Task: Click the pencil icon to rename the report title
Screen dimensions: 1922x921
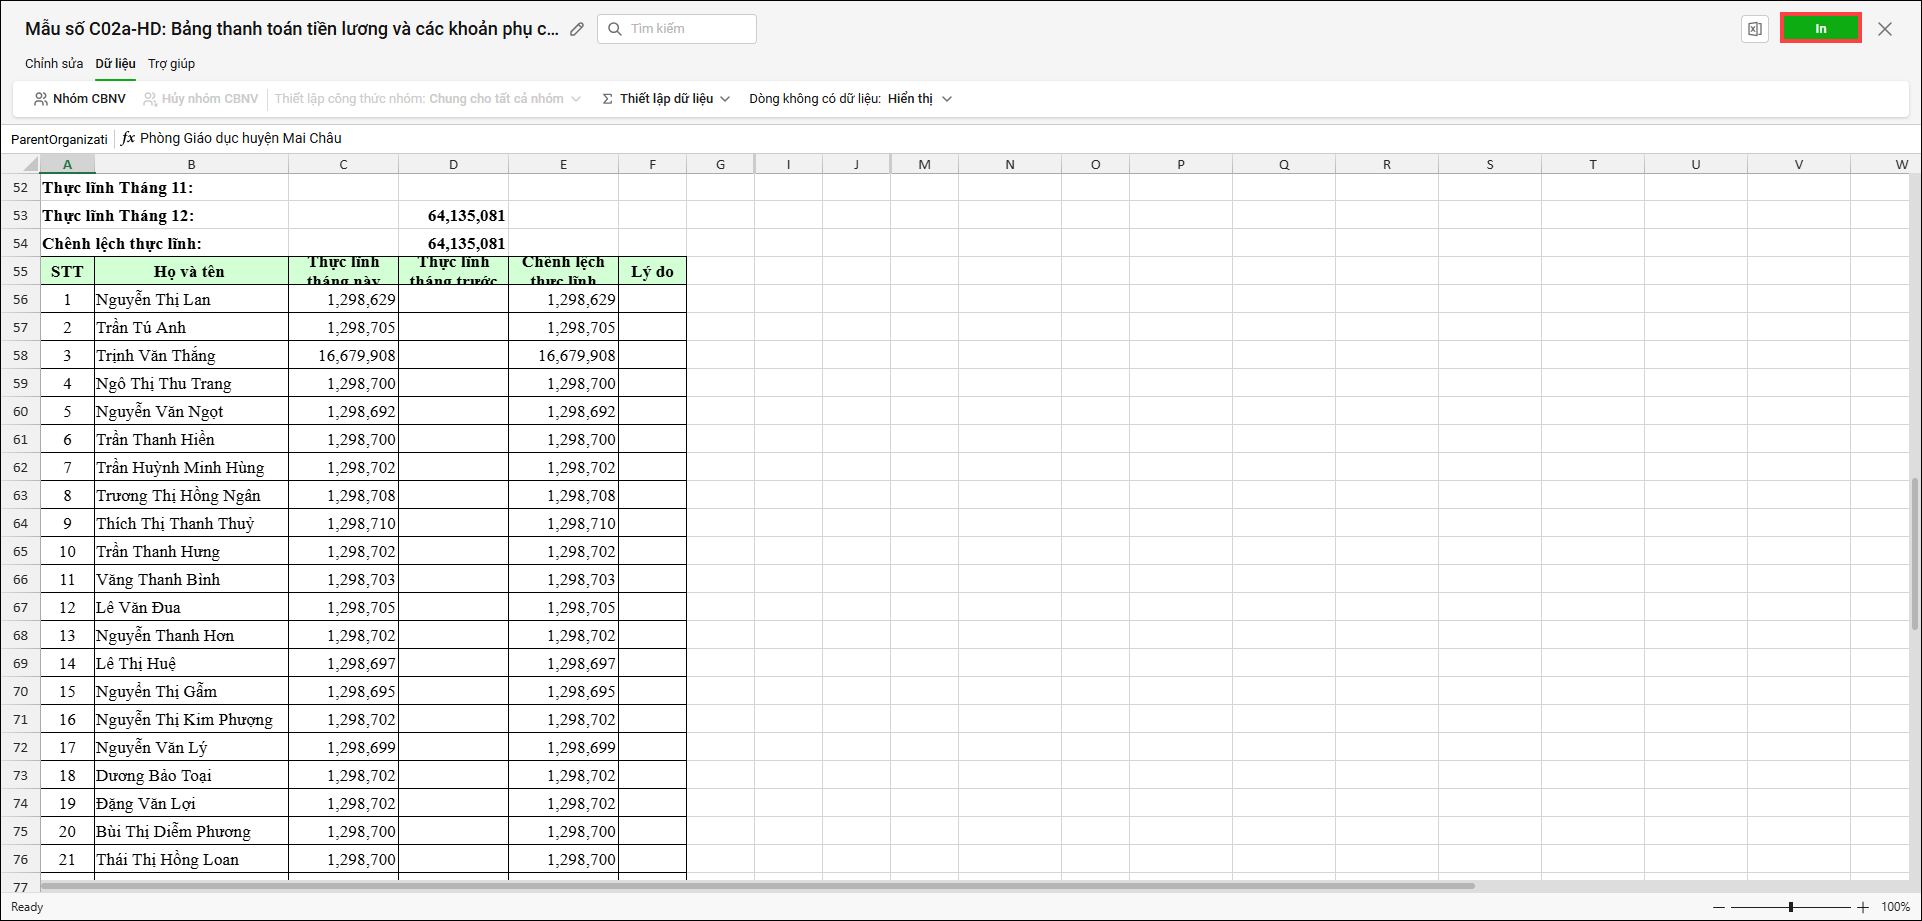Action: tap(577, 29)
